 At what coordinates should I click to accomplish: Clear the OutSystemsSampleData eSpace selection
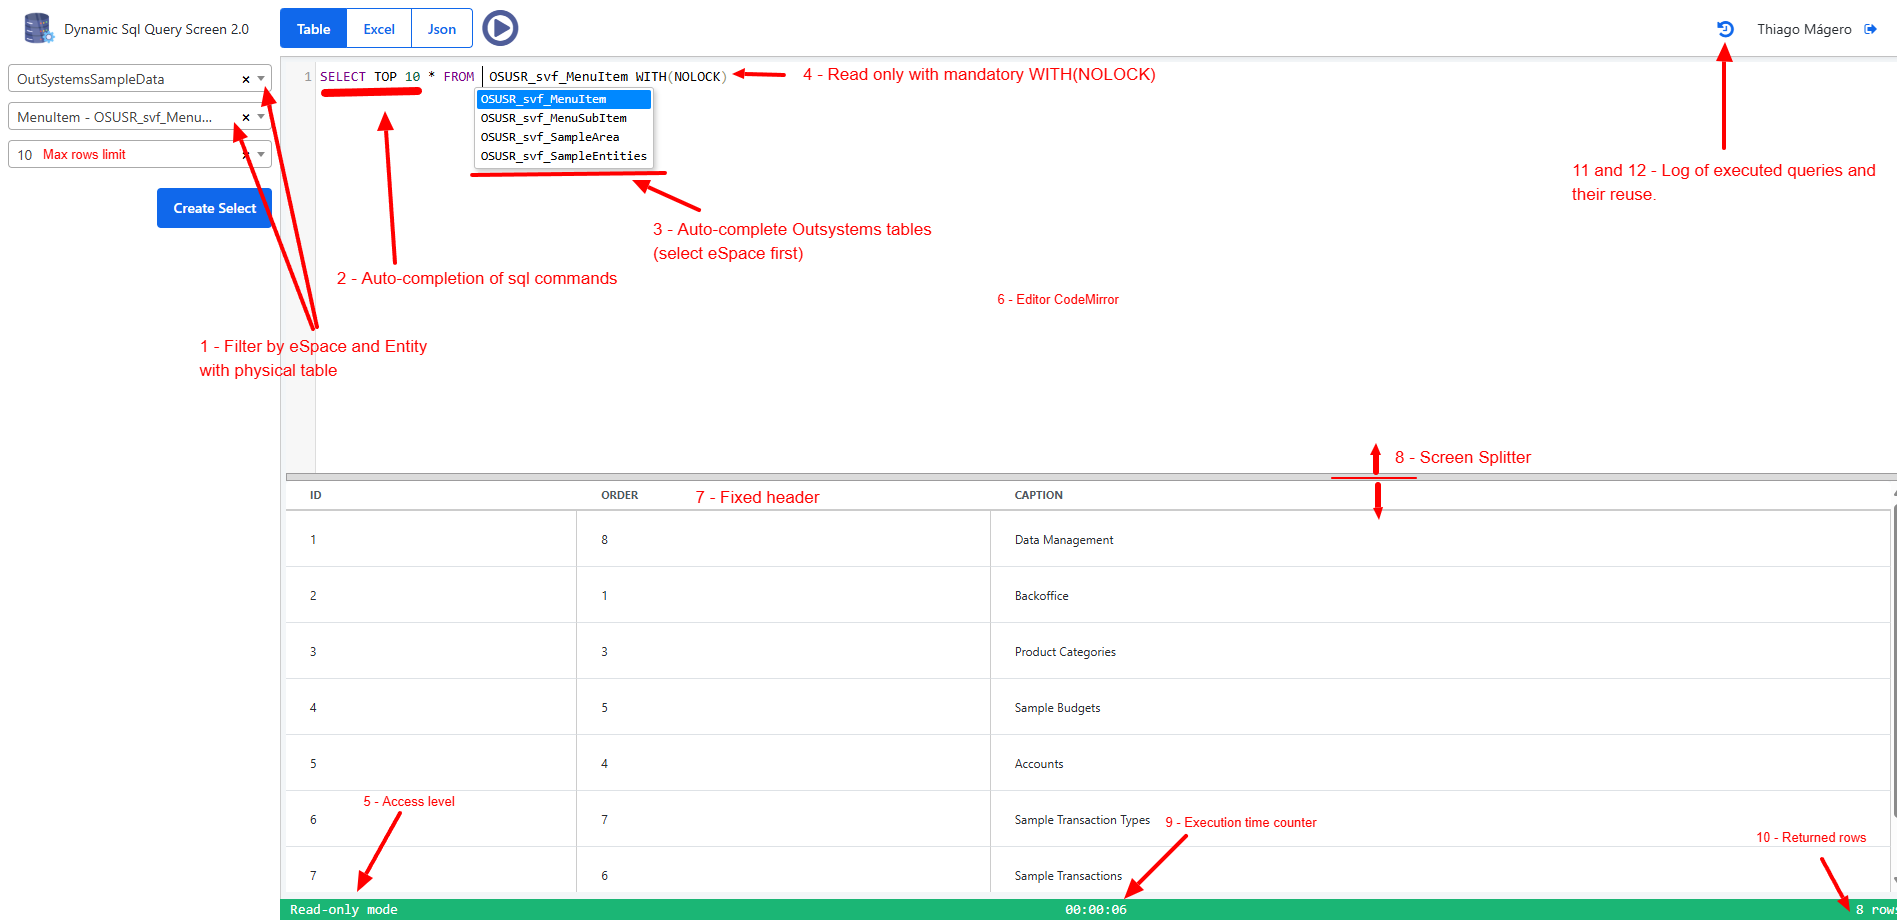[246, 79]
